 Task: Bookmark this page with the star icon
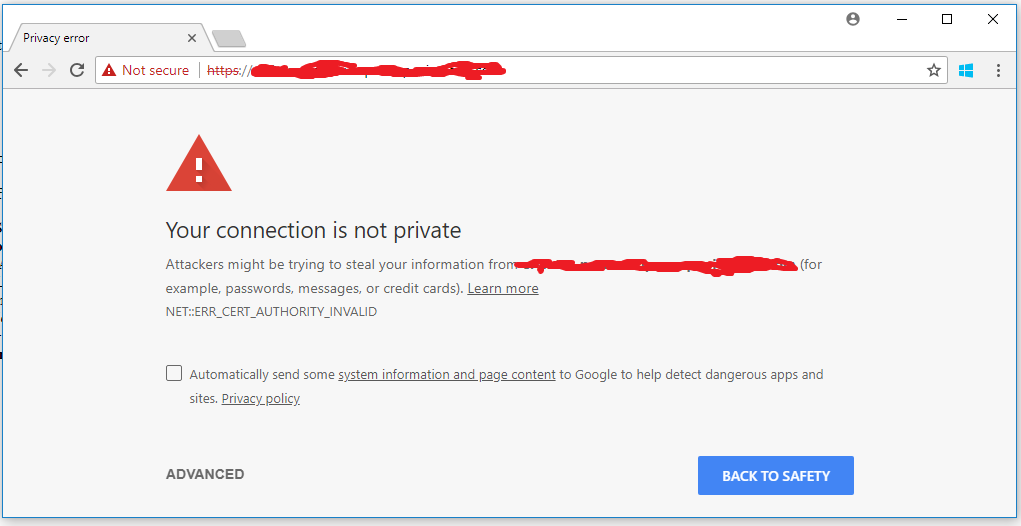[x=934, y=71]
